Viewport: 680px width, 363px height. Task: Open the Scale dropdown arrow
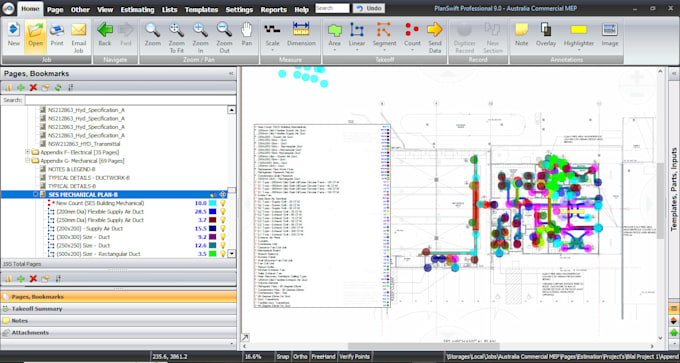pyautogui.click(x=272, y=50)
